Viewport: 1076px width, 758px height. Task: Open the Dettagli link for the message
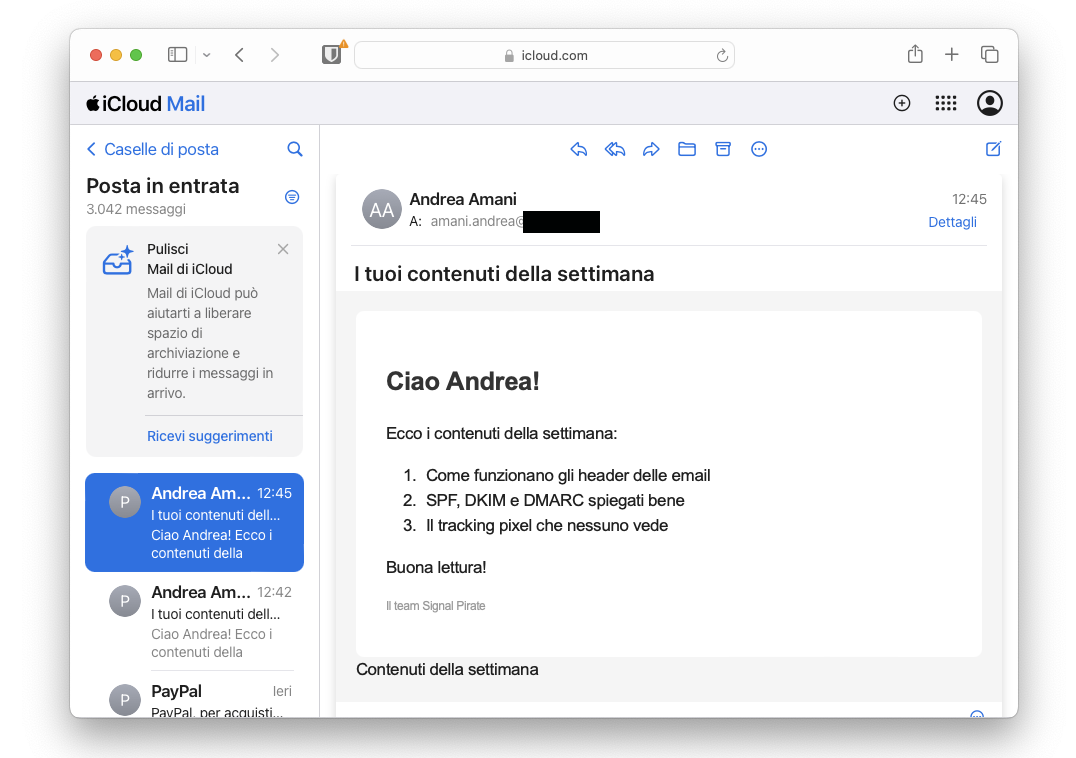coord(952,222)
